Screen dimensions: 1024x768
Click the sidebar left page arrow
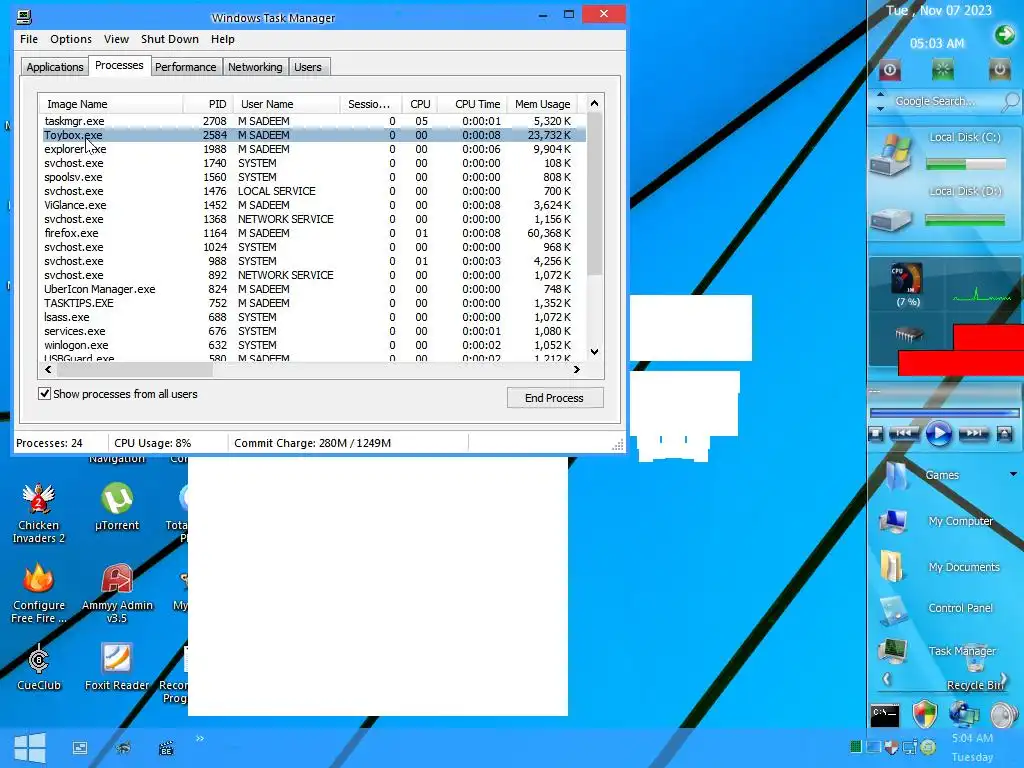[886, 679]
